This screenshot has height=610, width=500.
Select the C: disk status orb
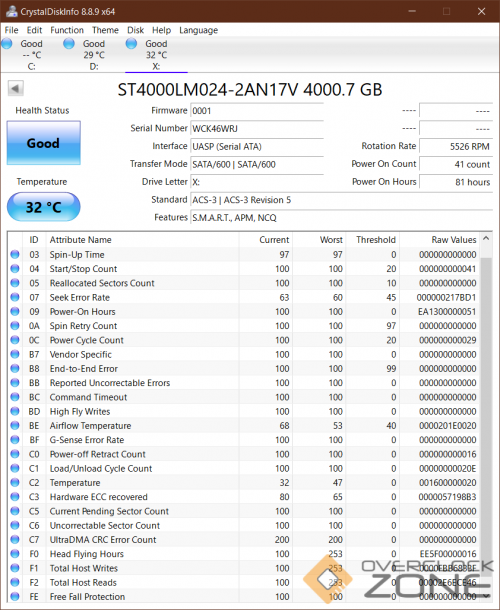coord(7,44)
